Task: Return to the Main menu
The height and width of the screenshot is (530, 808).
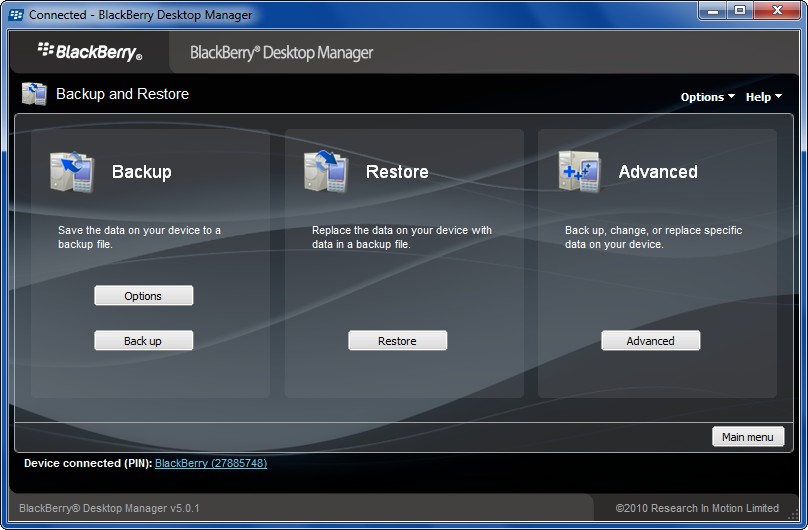Action: click(748, 437)
